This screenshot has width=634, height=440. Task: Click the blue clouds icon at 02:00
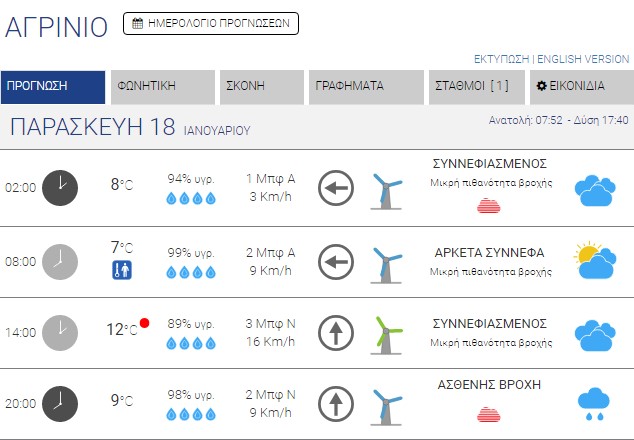point(594,190)
